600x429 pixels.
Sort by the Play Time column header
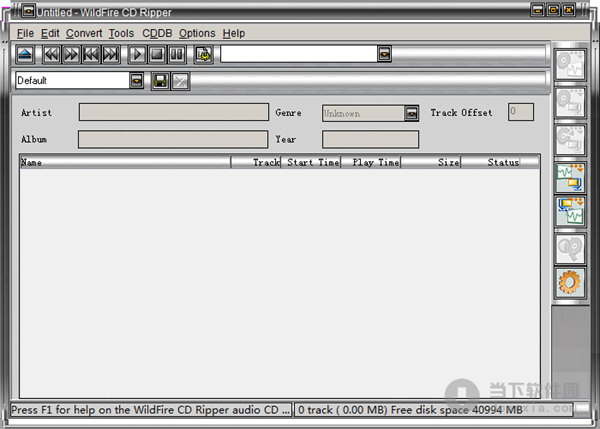click(371, 162)
